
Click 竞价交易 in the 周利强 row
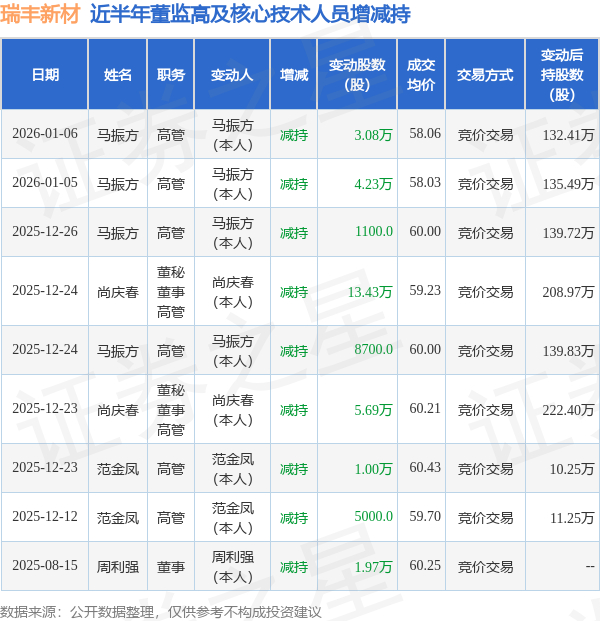click(x=486, y=567)
